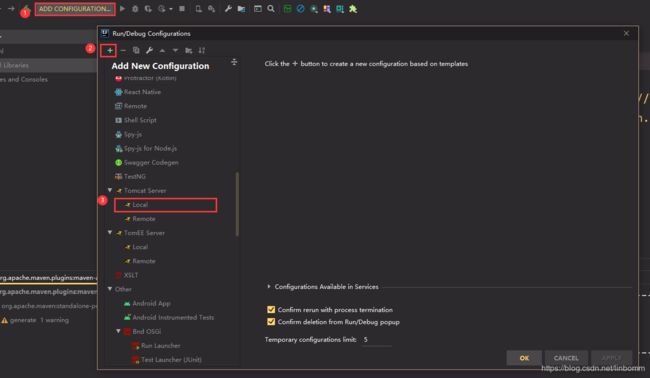
Task: Expand Configurations Available in Services section
Action: tap(269, 286)
